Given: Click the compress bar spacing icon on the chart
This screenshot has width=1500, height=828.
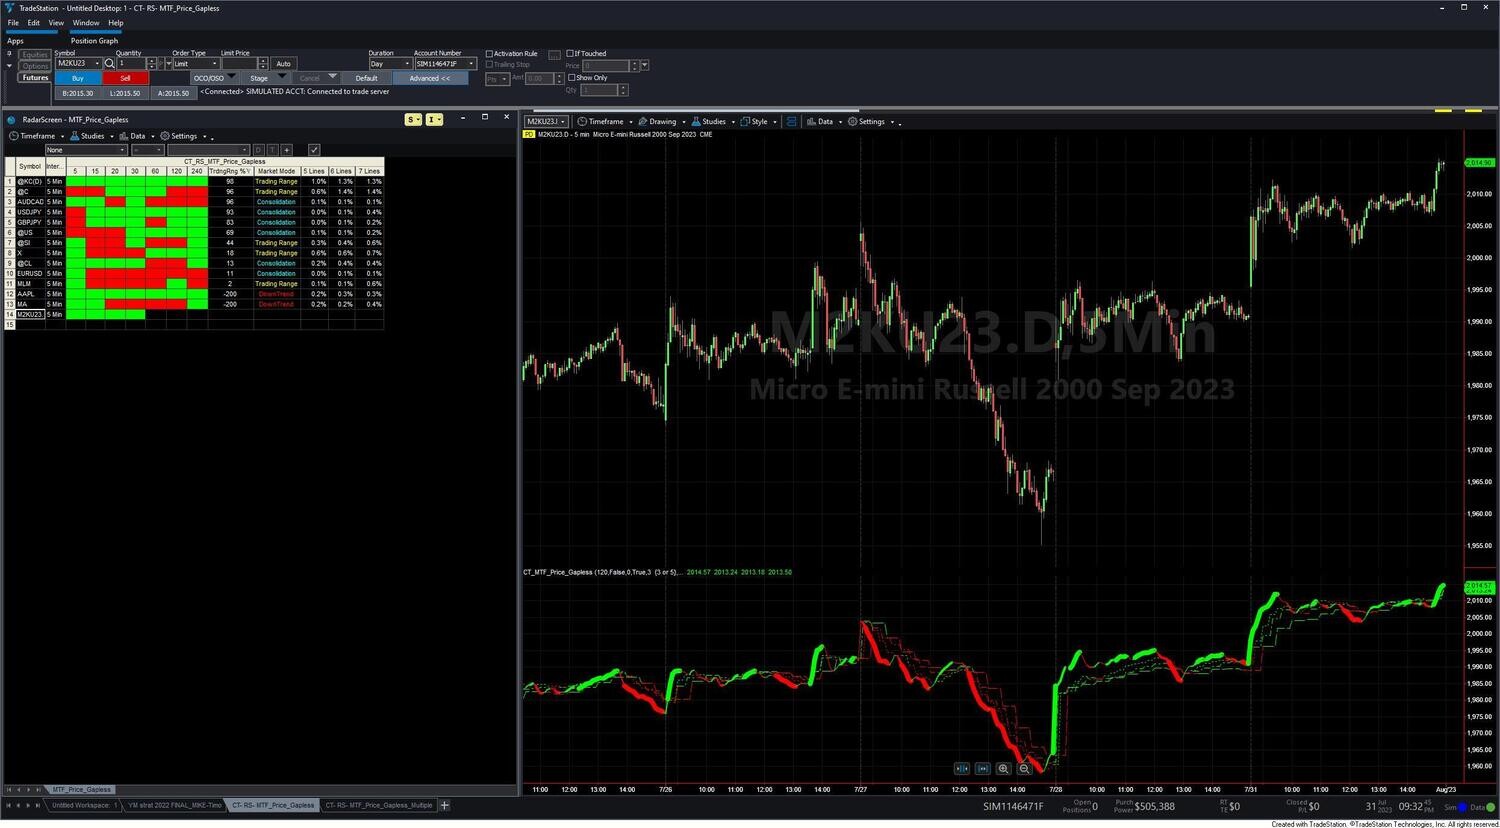Looking at the screenshot, I should 961,769.
